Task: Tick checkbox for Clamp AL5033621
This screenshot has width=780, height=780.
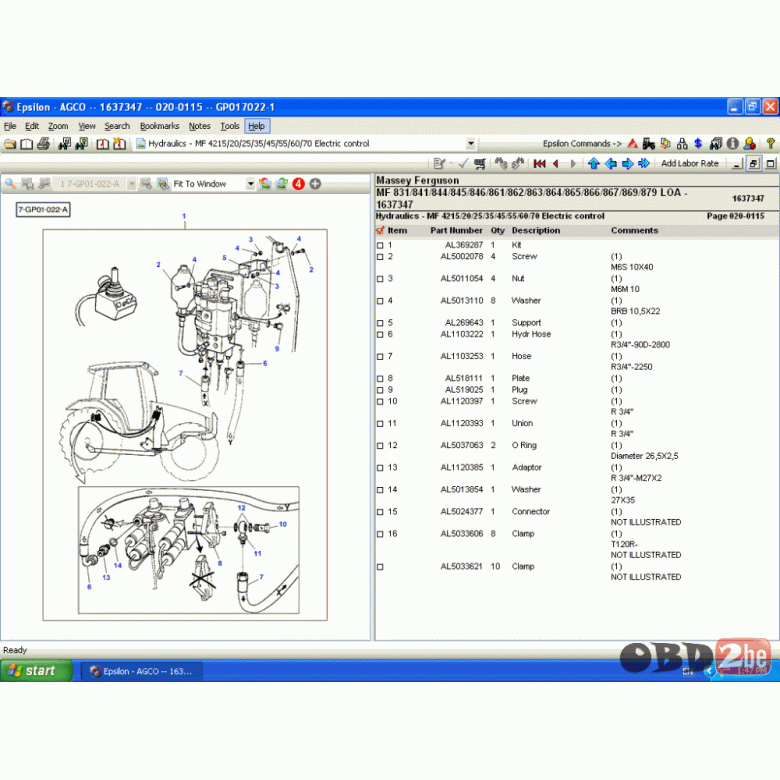Action: (x=380, y=567)
